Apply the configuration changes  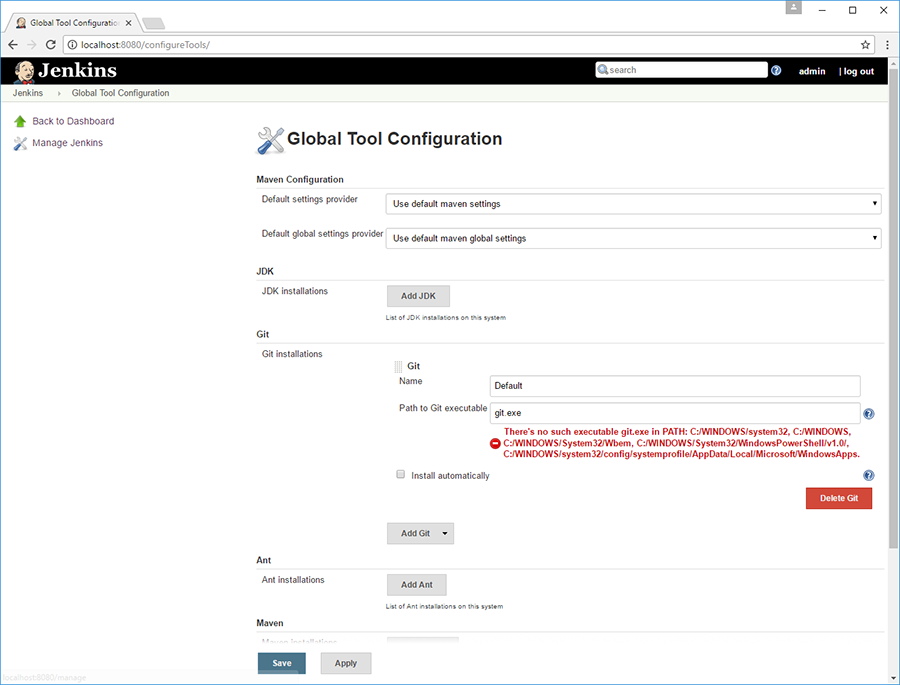tap(346, 663)
